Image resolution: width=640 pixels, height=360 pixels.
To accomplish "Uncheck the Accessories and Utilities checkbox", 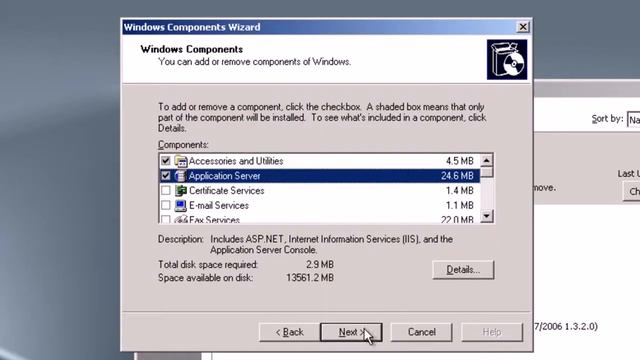I will coord(165,161).
